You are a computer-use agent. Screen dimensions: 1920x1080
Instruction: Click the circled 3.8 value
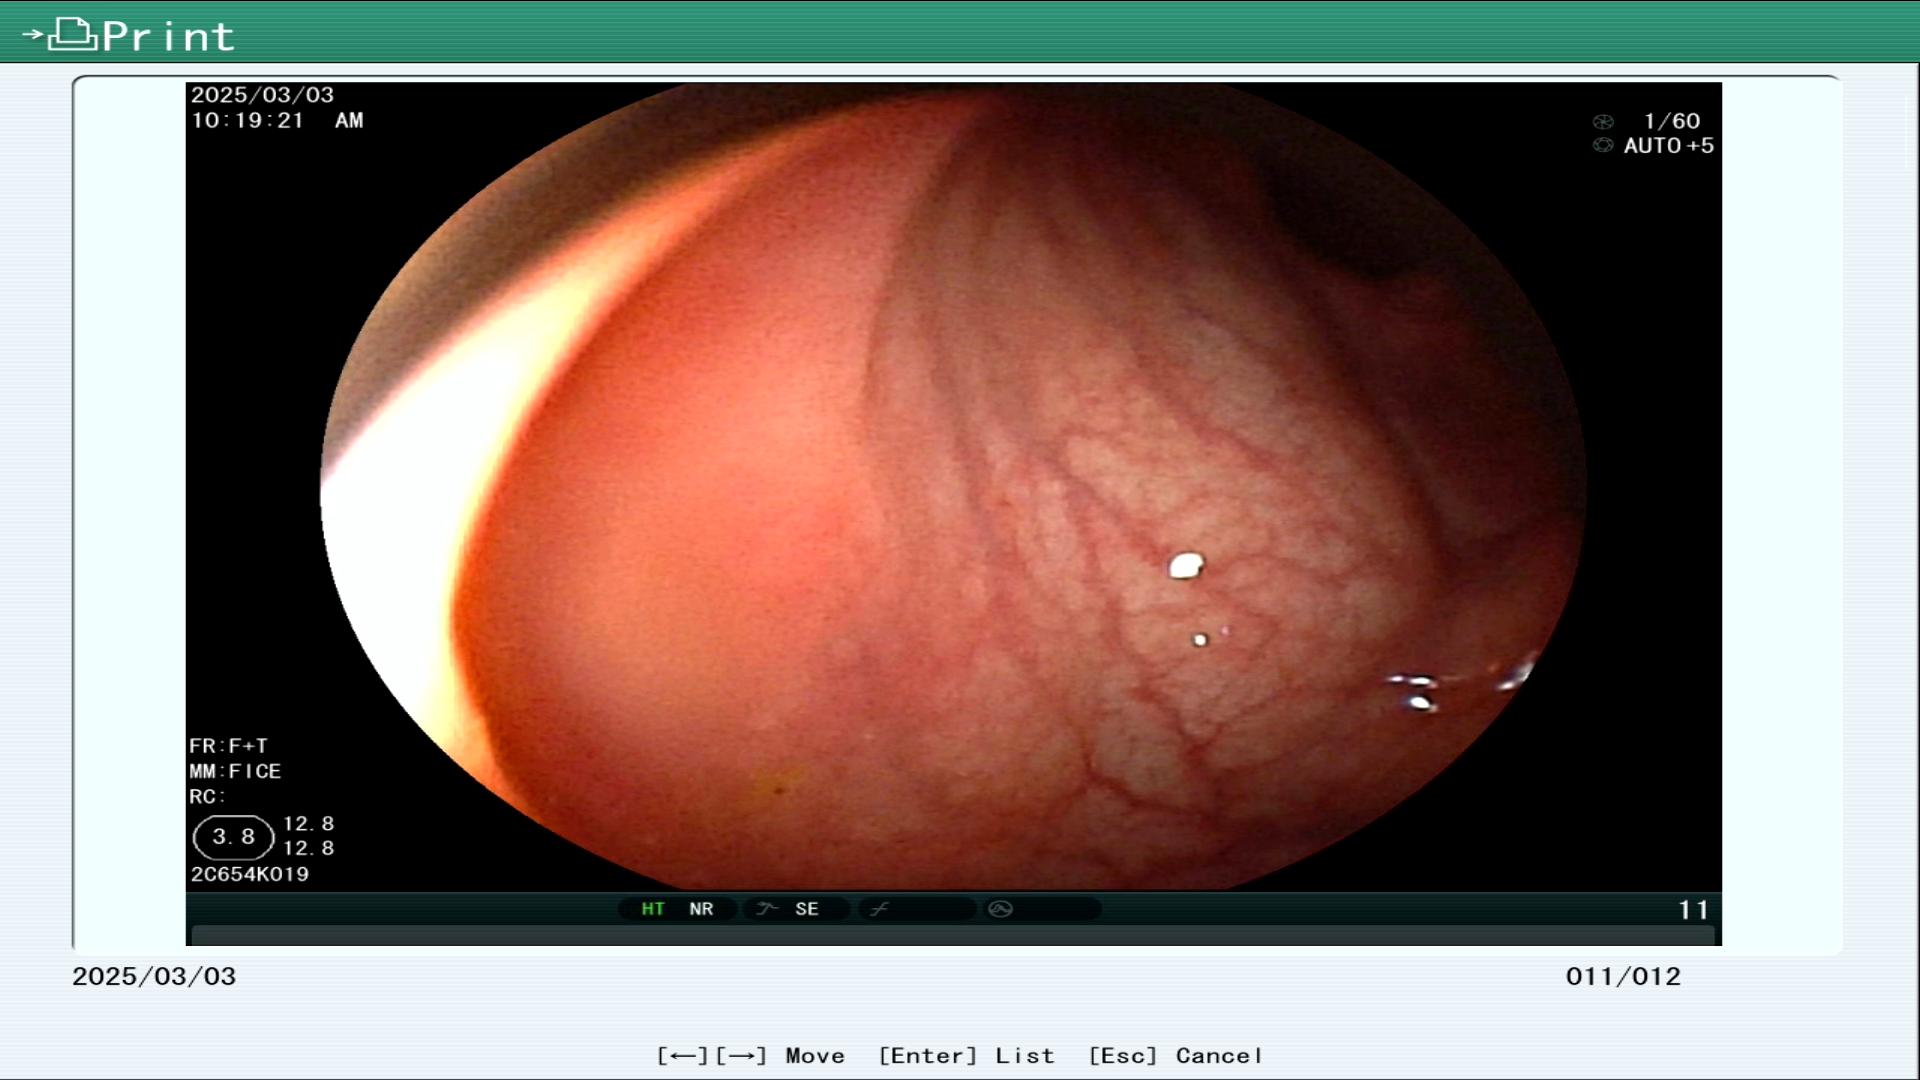pyautogui.click(x=233, y=837)
